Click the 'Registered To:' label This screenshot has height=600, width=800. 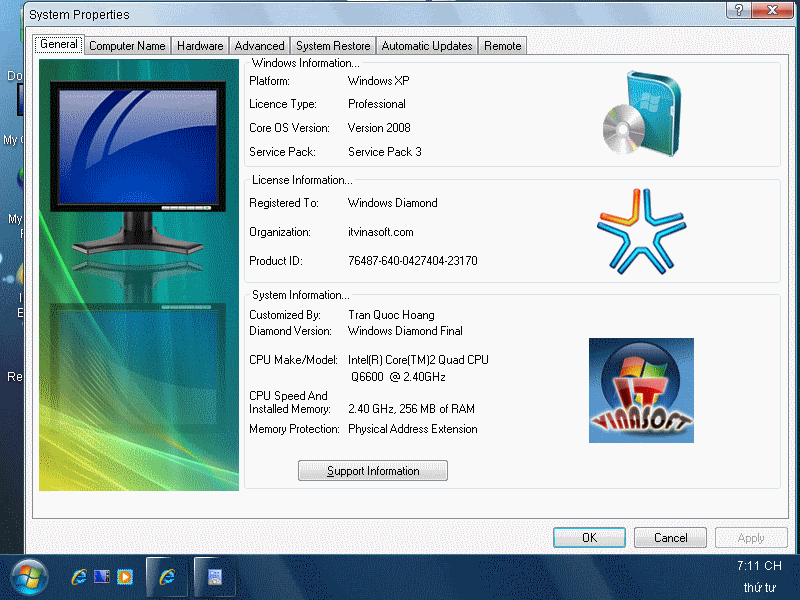pyautogui.click(x=284, y=203)
